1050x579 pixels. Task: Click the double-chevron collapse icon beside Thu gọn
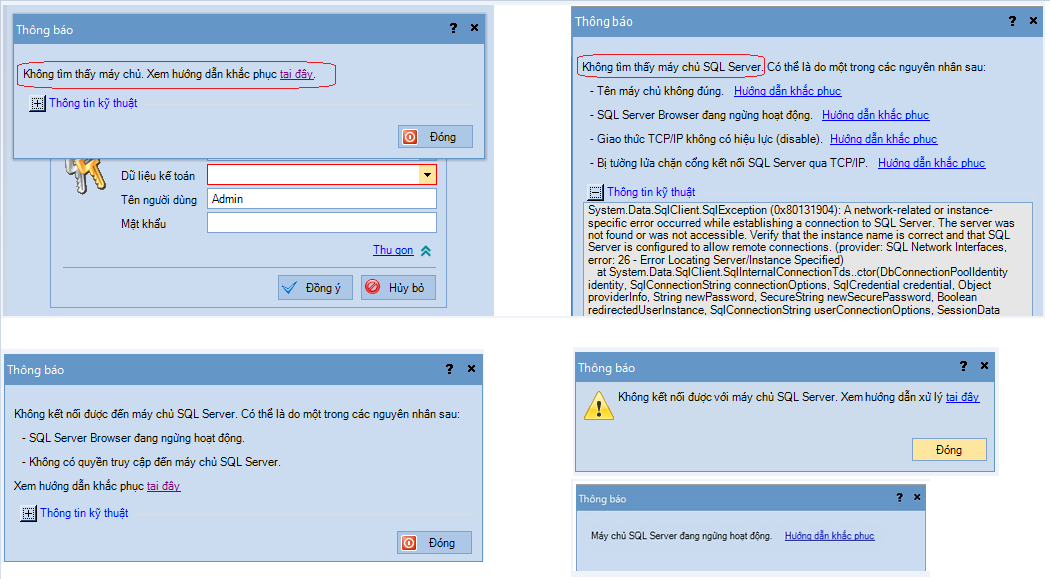[426, 251]
